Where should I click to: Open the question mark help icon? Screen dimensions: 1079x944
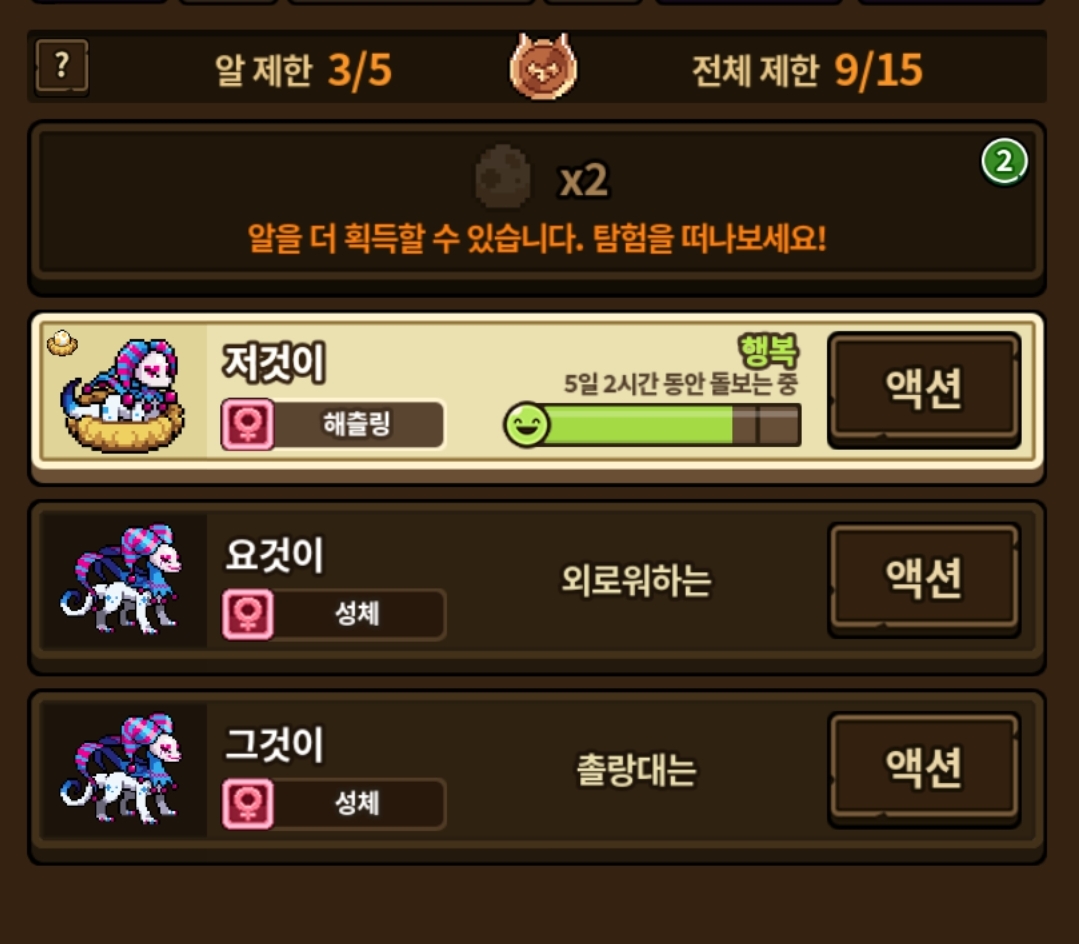click(61, 67)
